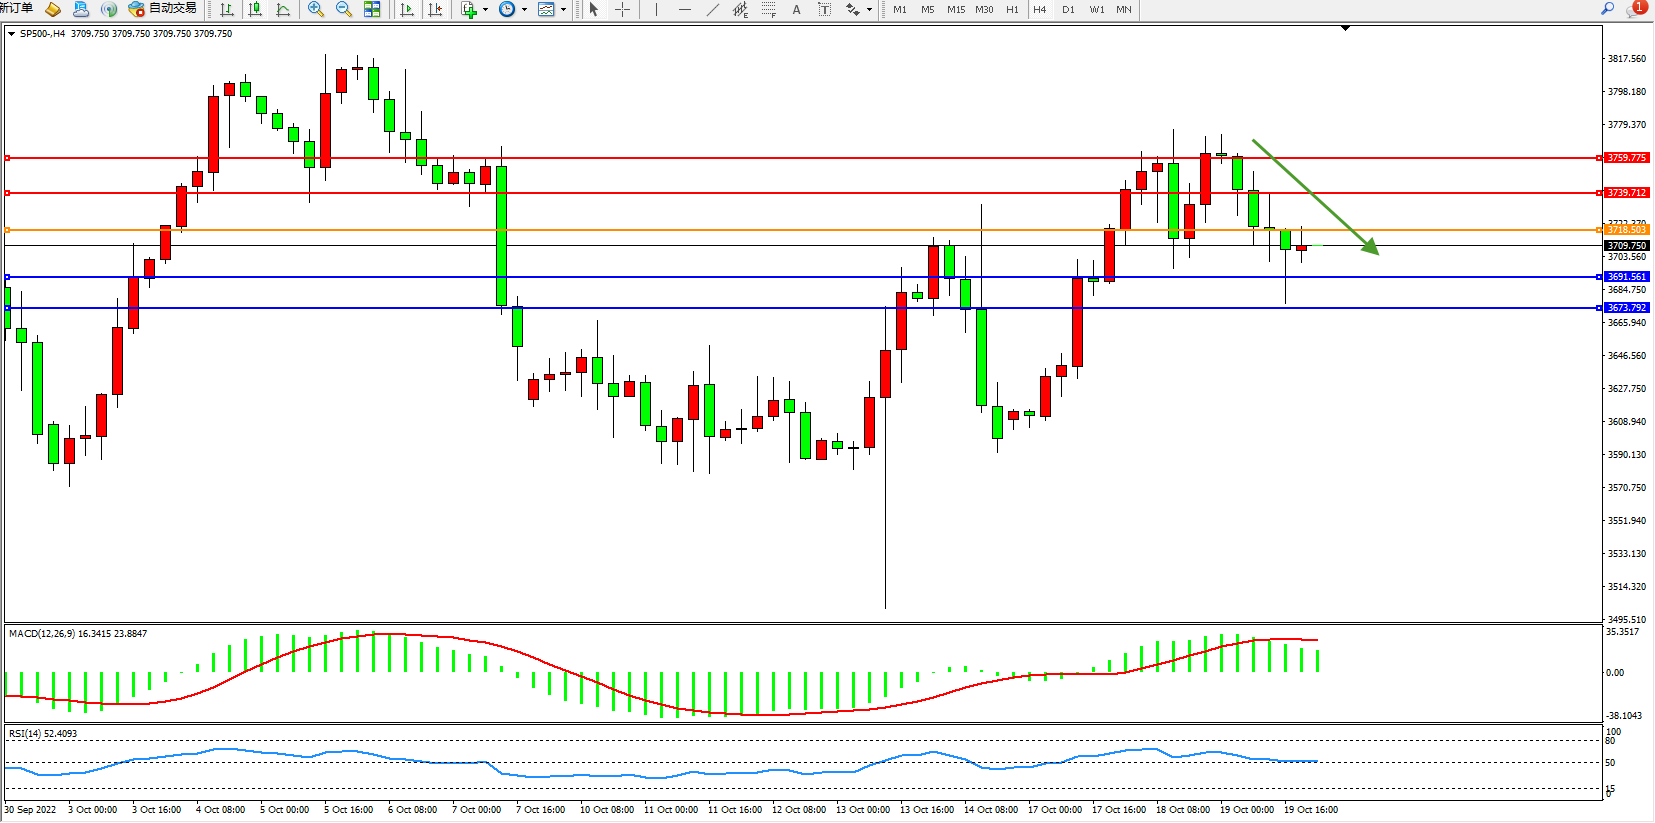The width and height of the screenshot is (1655, 823).
Task: Select the crosshair cursor tool
Action: click(x=622, y=9)
